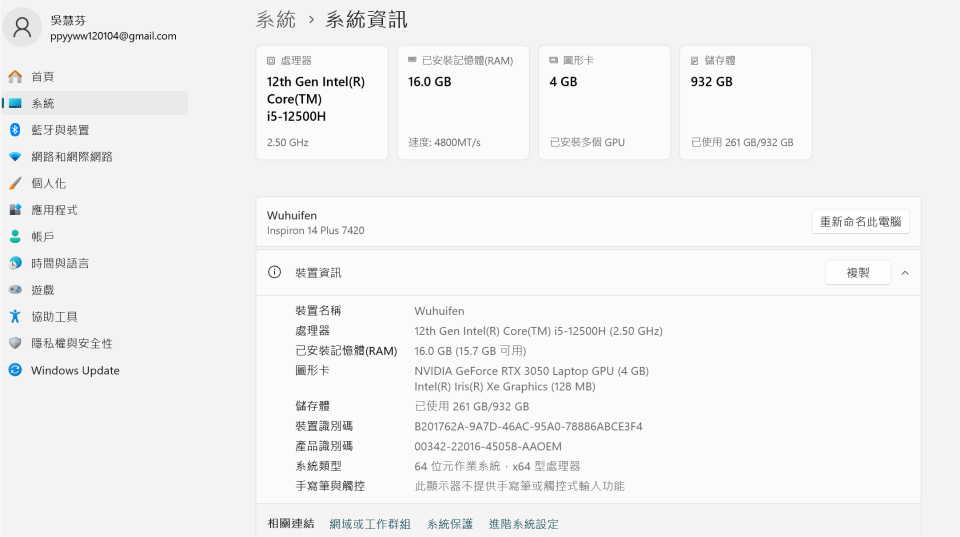Image resolution: width=960 pixels, height=537 pixels.
Task: Click the globe clock icon for 時間與語言
Action: [x=15, y=263]
